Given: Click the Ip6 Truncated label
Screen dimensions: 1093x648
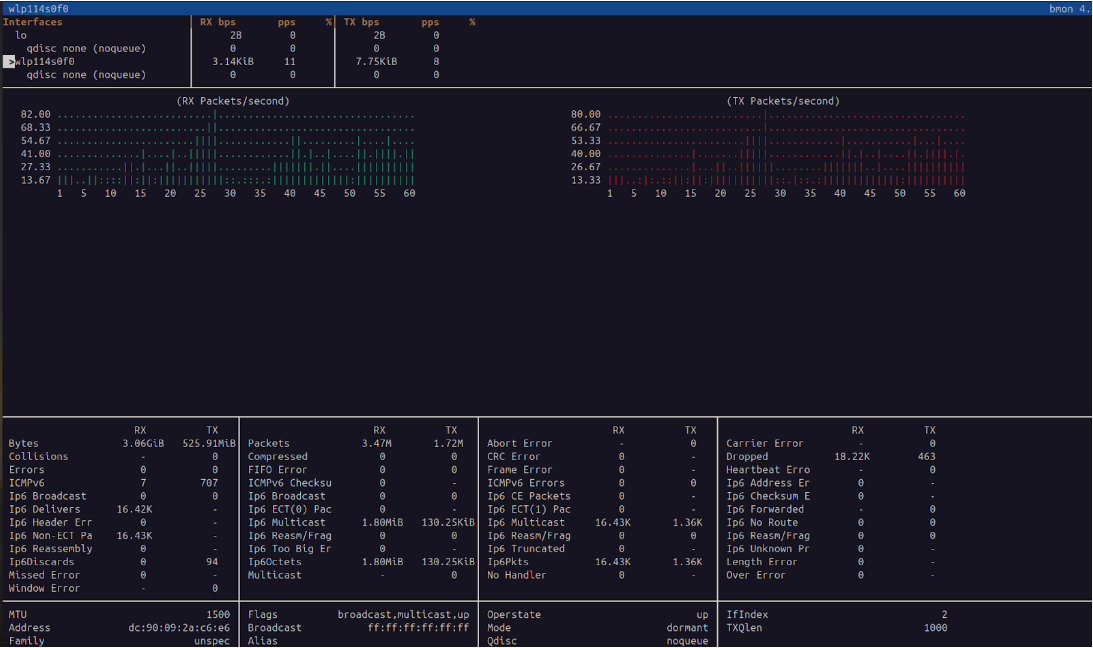Looking at the screenshot, I should pos(526,550).
